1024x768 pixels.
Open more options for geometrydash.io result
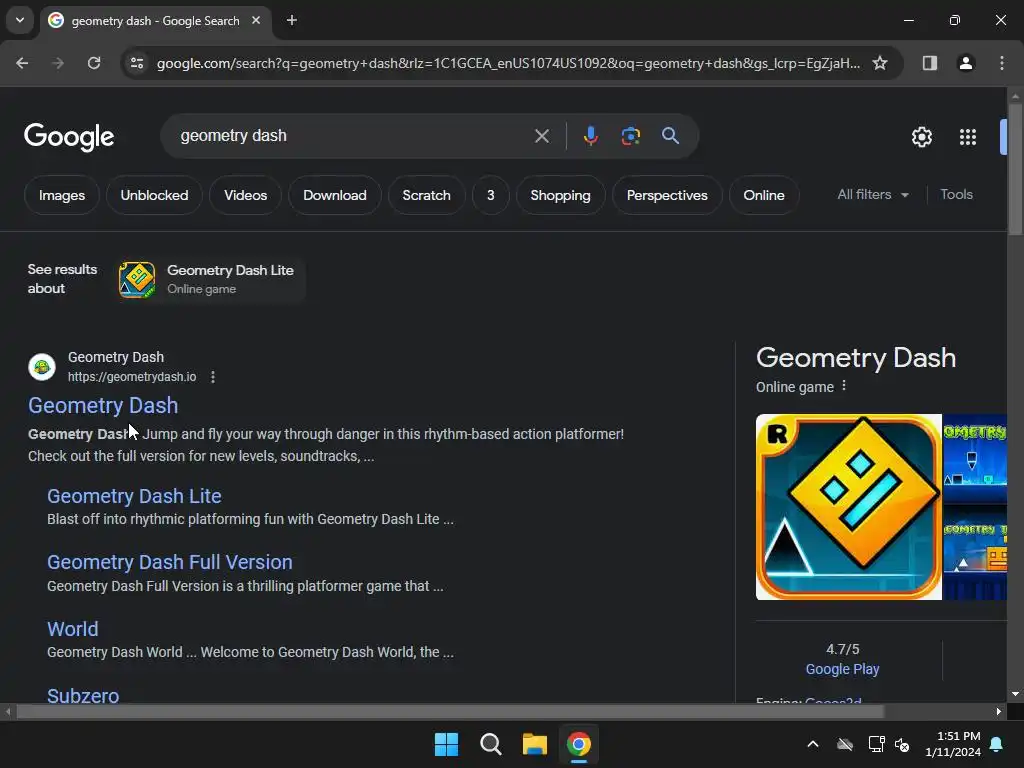click(x=213, y=377)
